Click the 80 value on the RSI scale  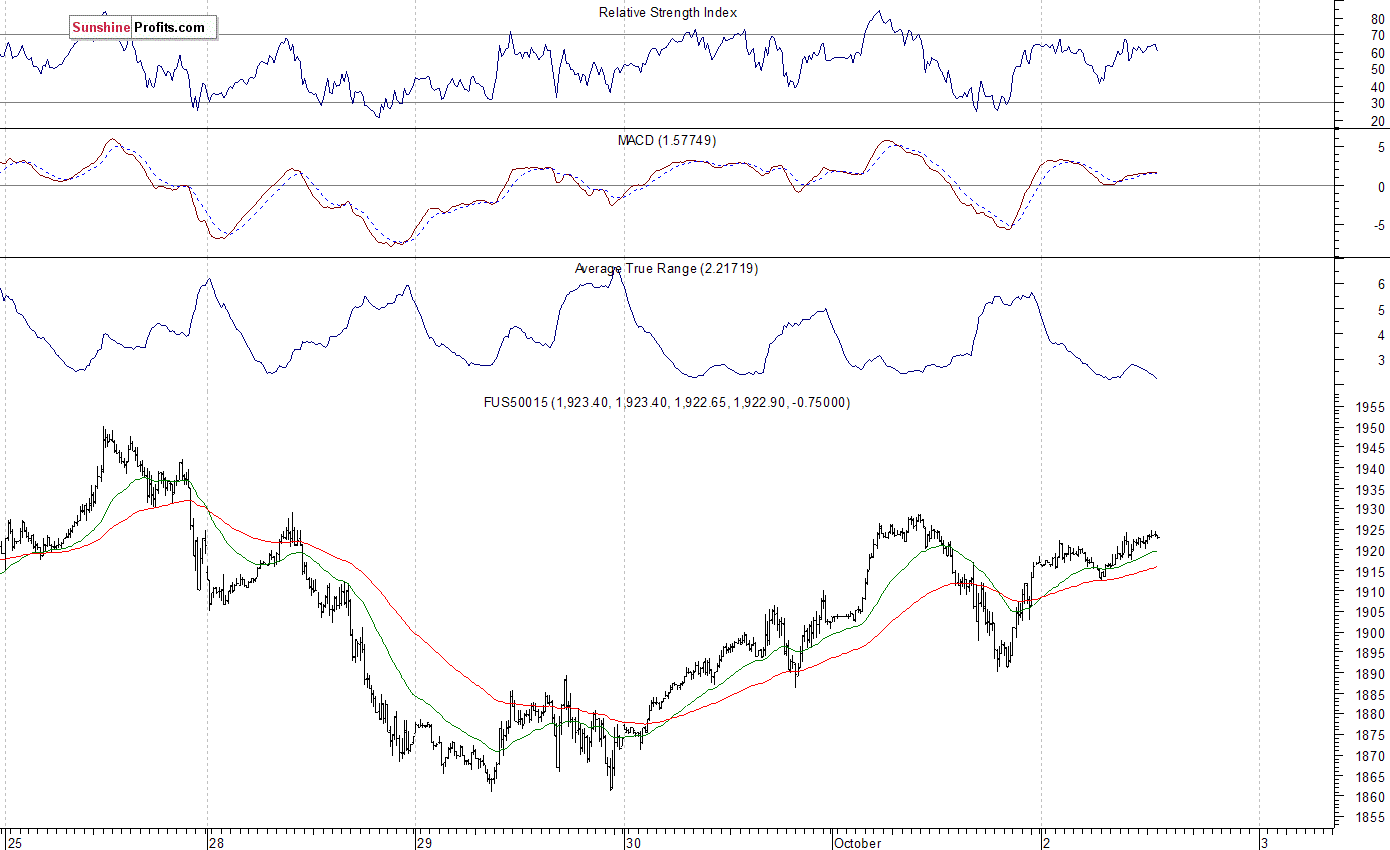coord(1377,19)
